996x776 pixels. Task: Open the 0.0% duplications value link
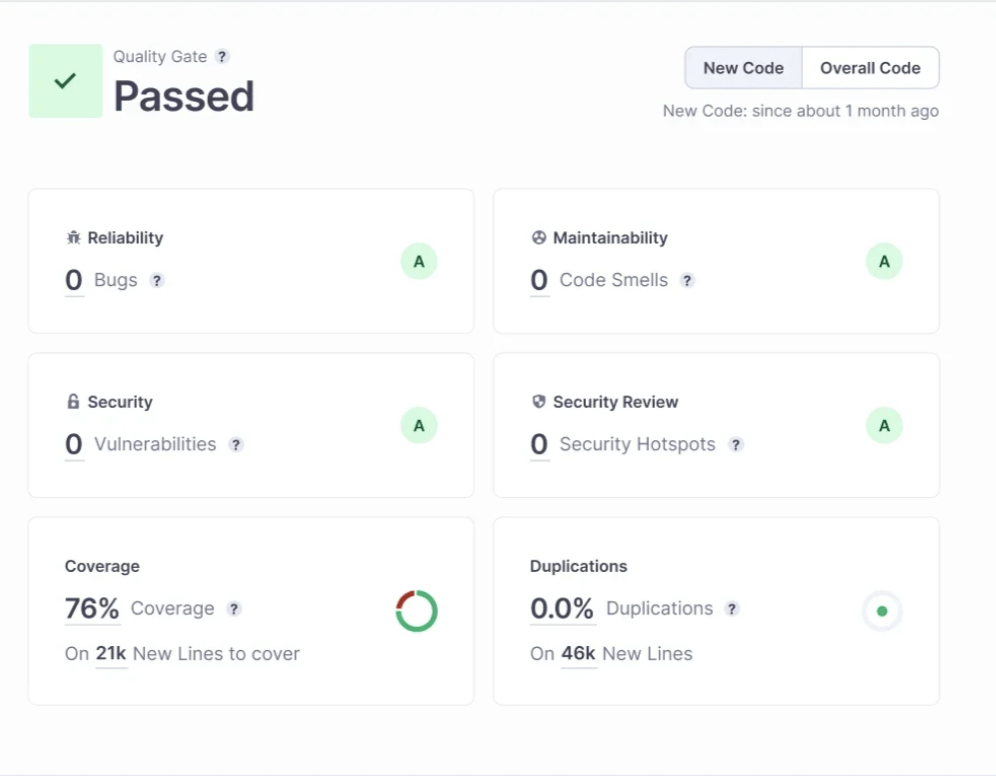click(x=562, y=608)
